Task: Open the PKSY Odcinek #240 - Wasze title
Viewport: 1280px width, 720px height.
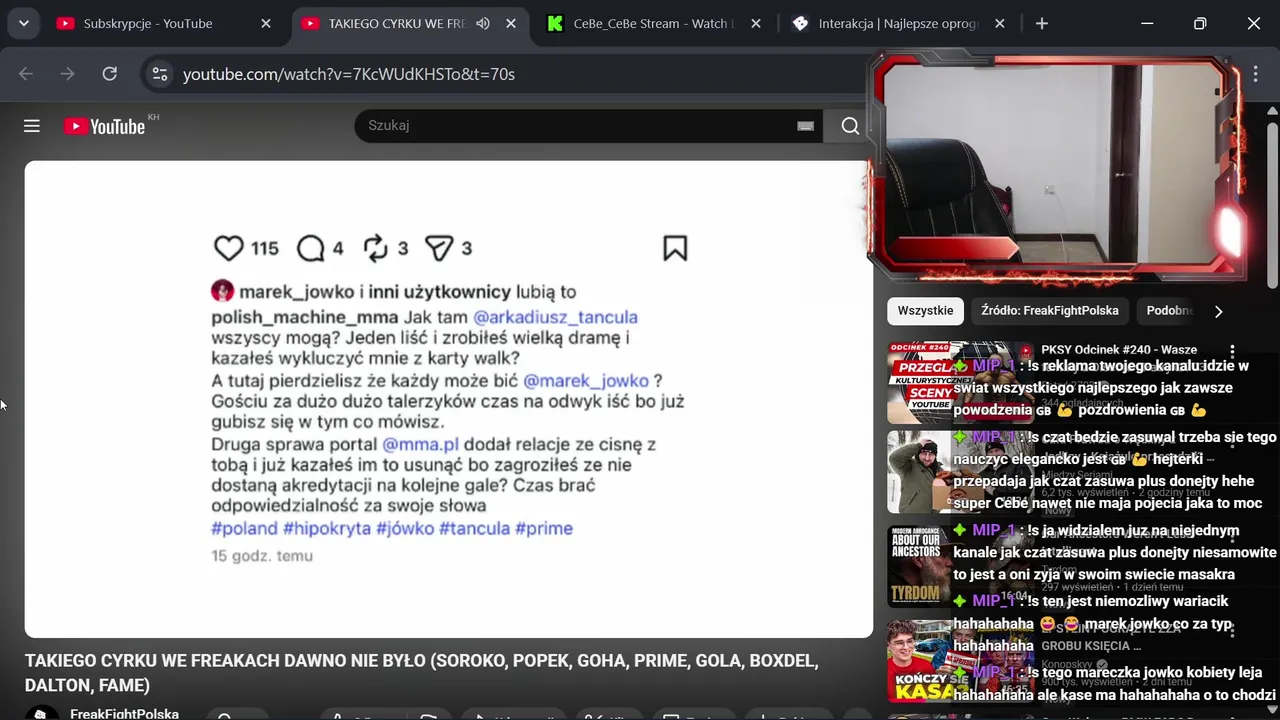Action: pos(1119,350)
